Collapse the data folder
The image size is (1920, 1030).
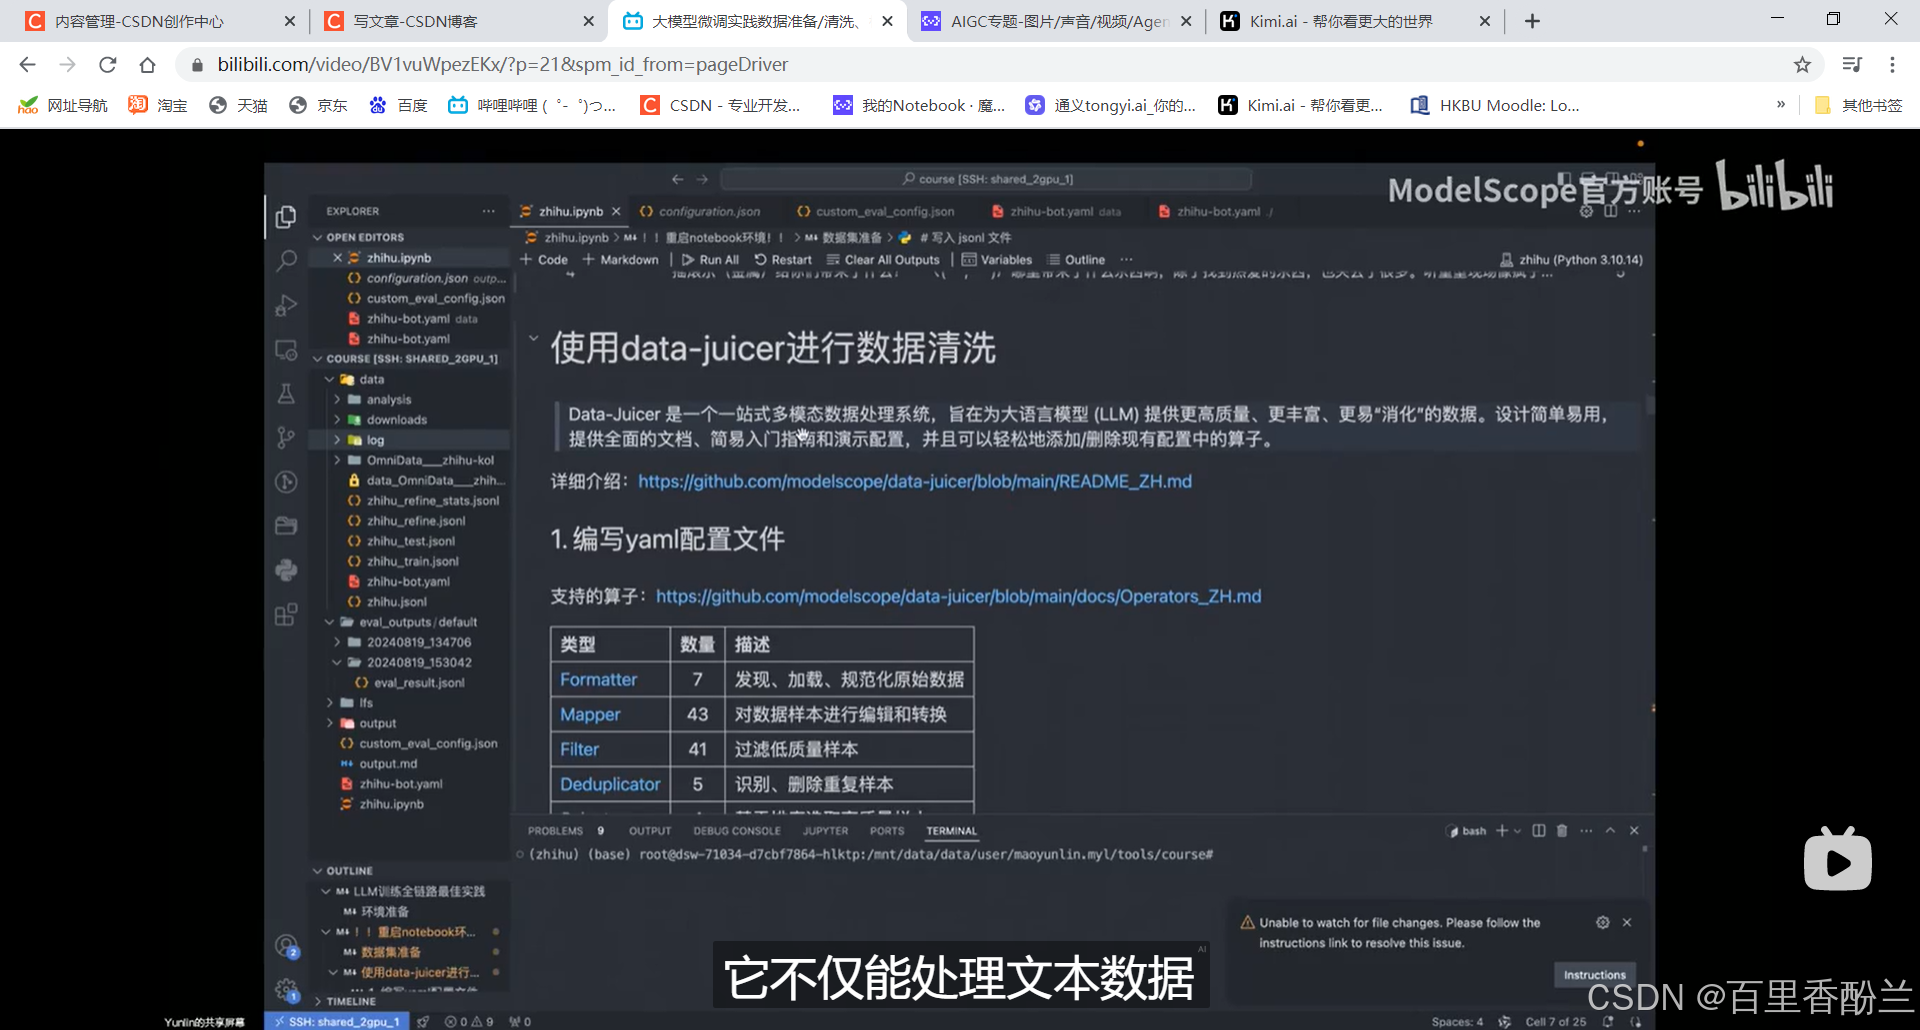point(329,379)
